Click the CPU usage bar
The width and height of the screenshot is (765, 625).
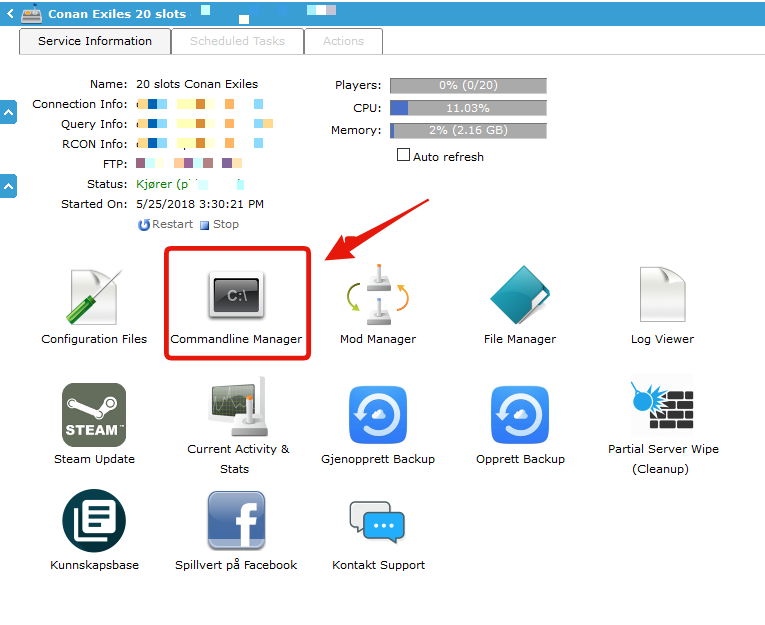[468, 108]
